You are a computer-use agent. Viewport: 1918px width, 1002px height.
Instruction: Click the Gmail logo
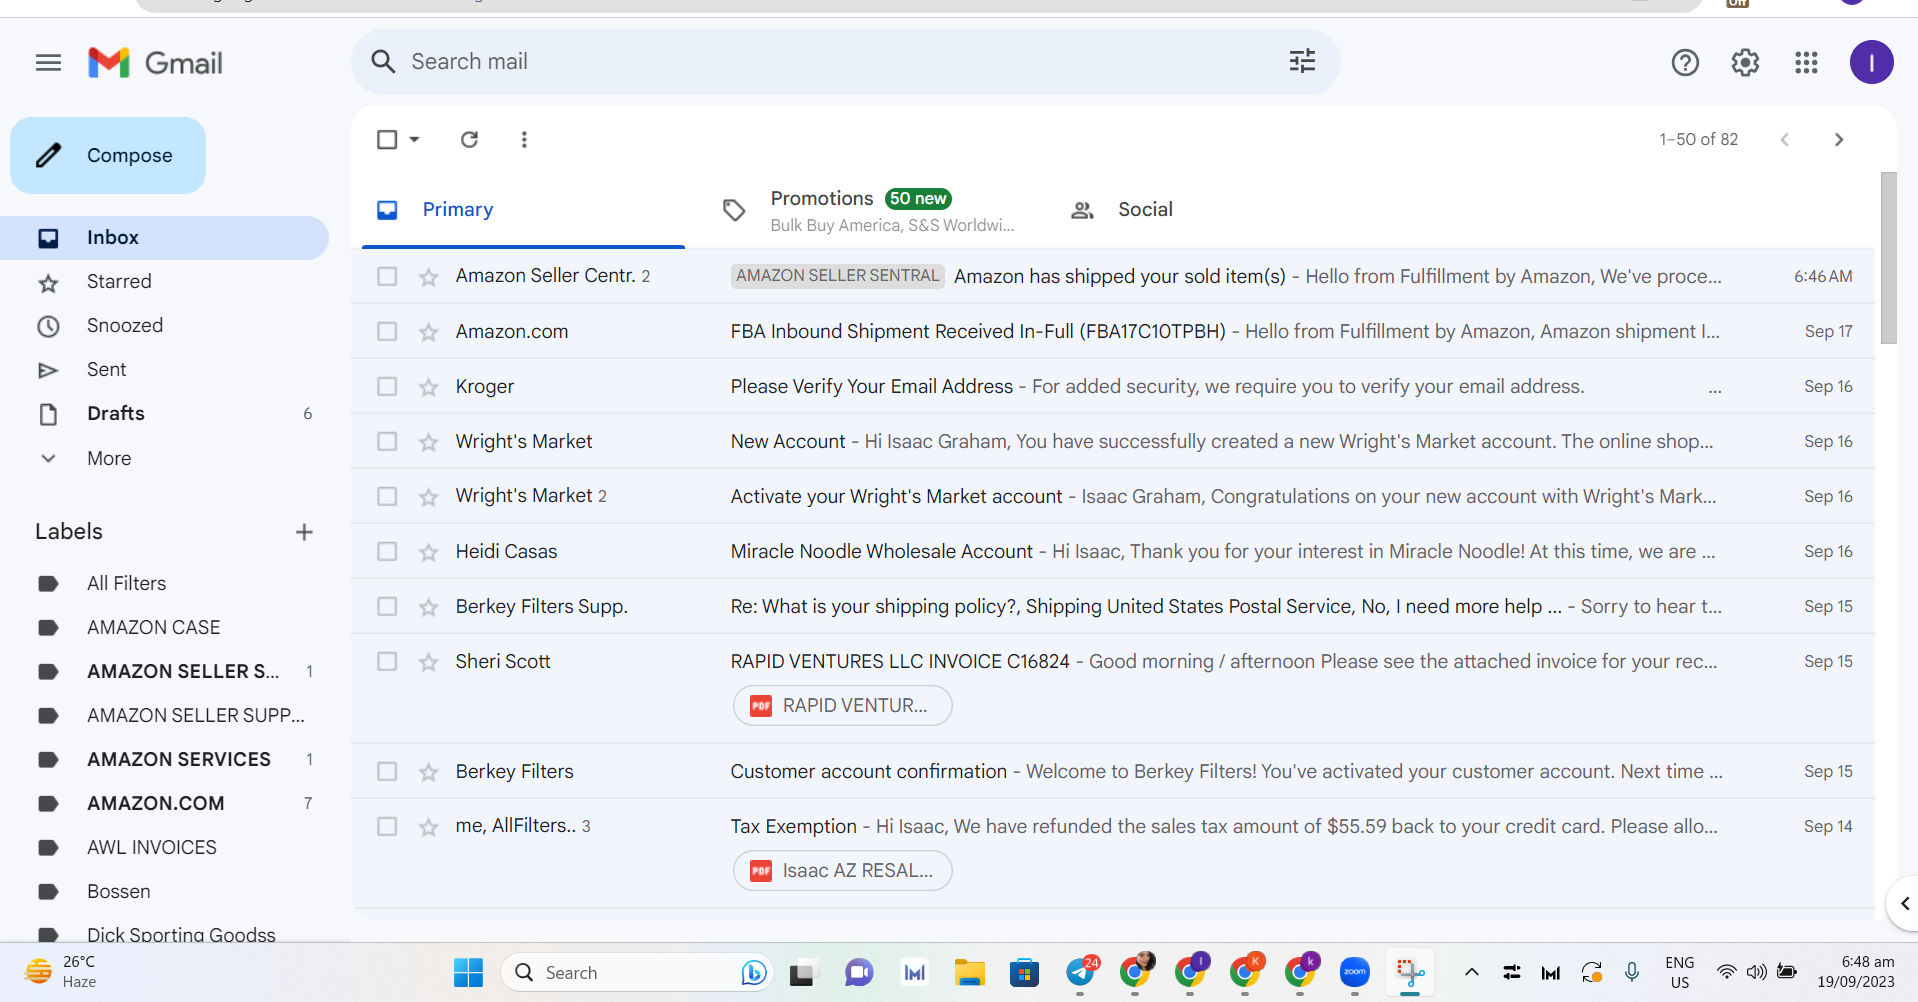(x=155, y=63)
